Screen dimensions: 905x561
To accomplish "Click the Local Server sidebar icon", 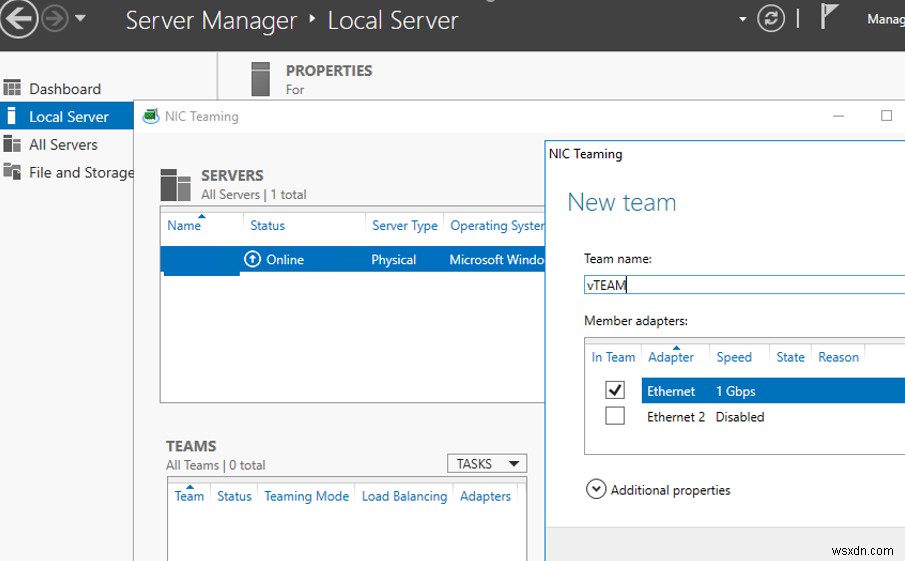I will pos(11,115).
